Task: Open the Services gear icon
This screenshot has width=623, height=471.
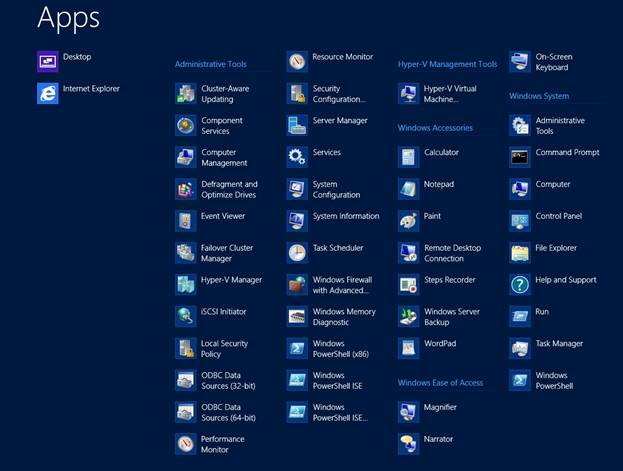Action: 297,157
